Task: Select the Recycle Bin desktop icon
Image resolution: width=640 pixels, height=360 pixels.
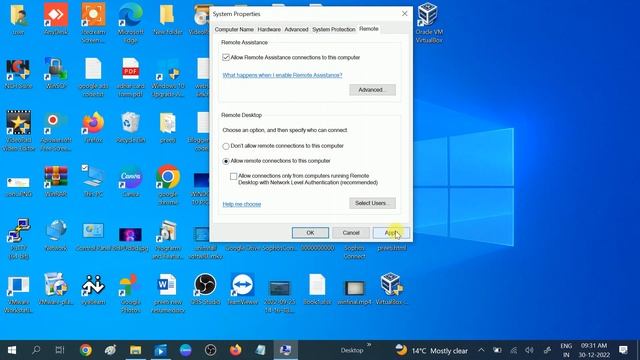Action: pos(131,127)
